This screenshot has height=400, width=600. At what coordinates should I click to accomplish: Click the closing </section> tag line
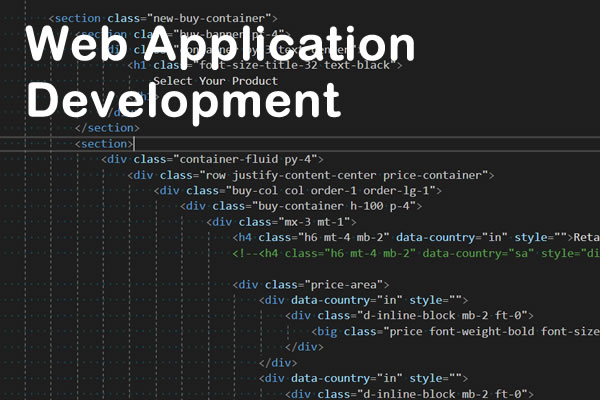pyautogui.click(x=107, y=128)
